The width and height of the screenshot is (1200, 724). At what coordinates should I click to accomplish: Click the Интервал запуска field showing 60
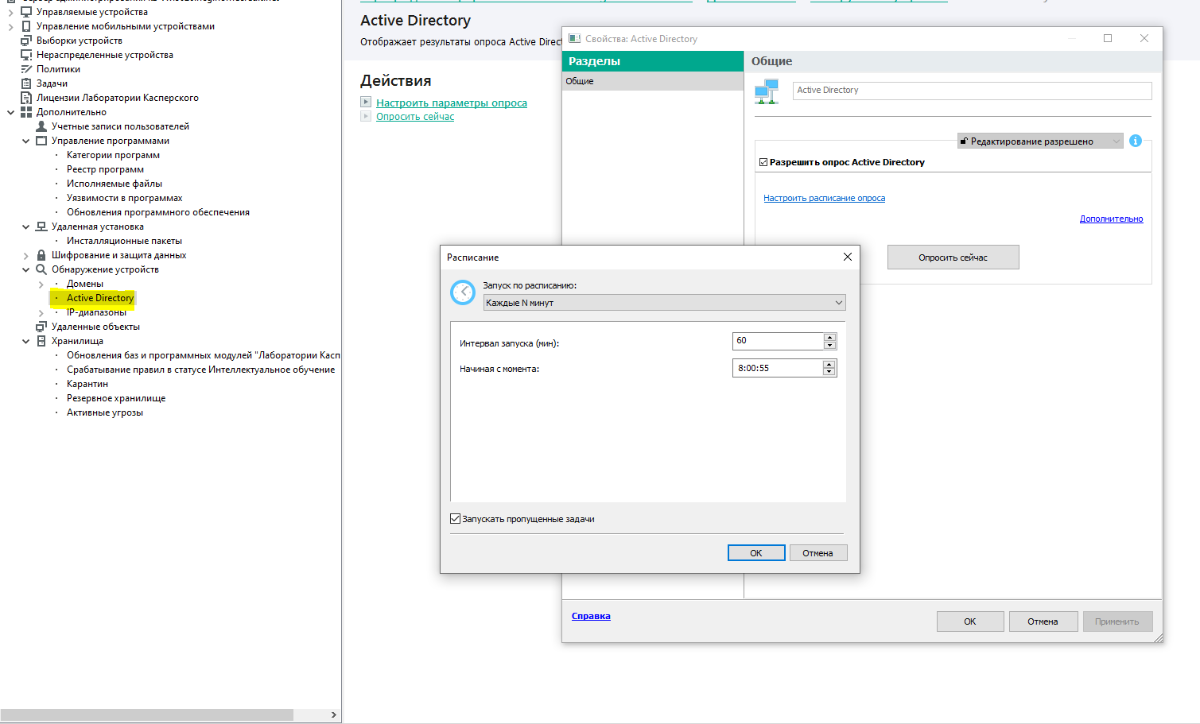tap(778, 341)
